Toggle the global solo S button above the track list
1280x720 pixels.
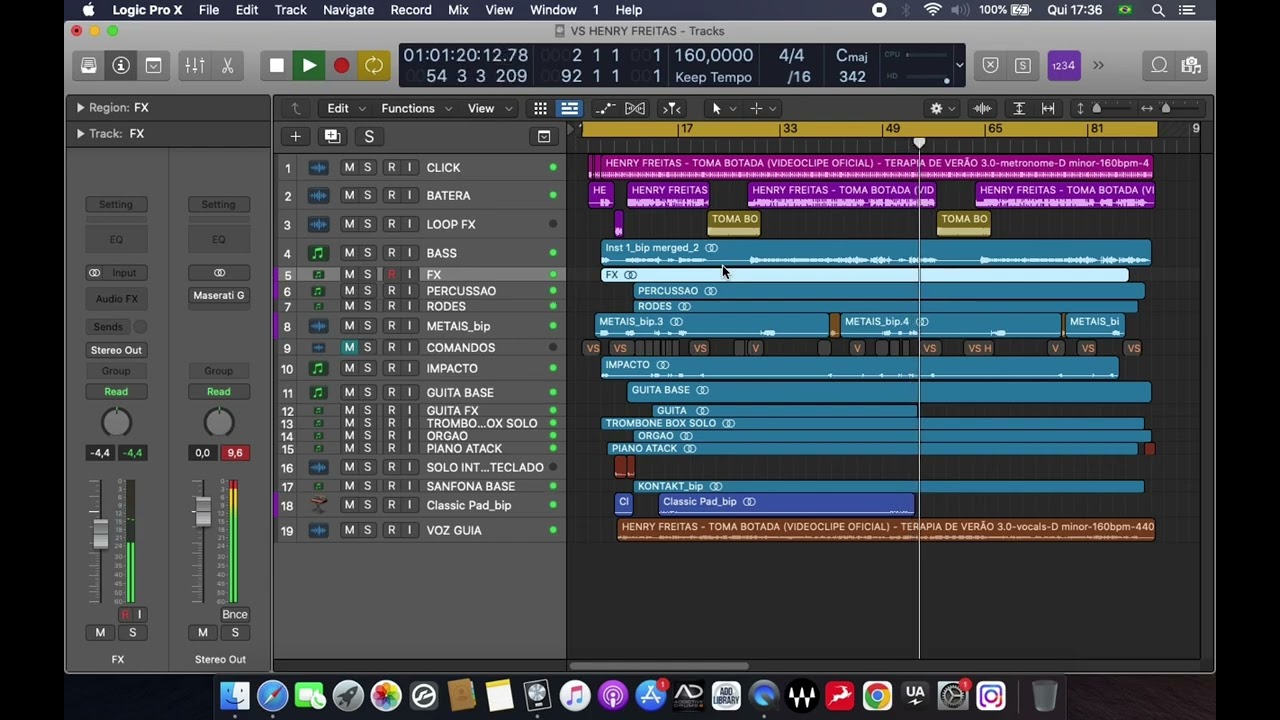[369, 136]
